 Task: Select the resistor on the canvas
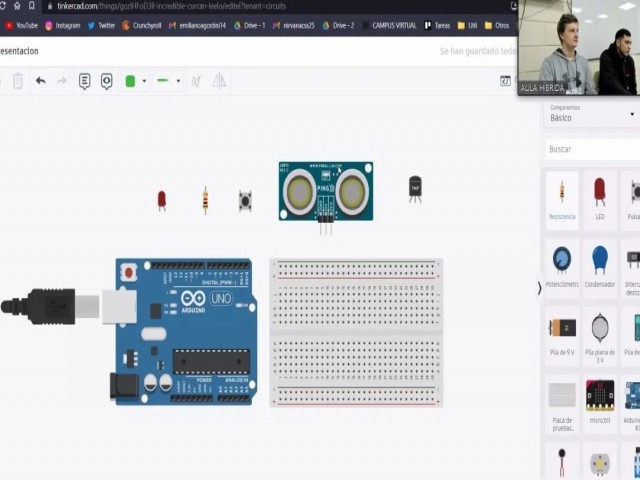tap(205, 200)
